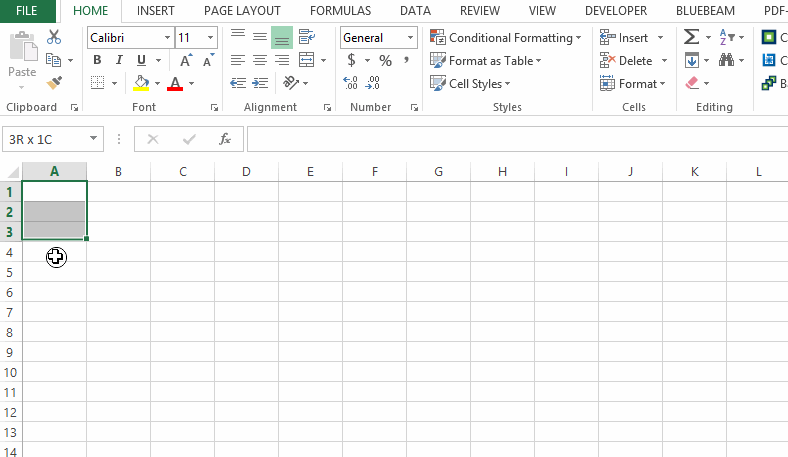
Task: Click the AutoSum sigma icon
Action: [691, 37]
